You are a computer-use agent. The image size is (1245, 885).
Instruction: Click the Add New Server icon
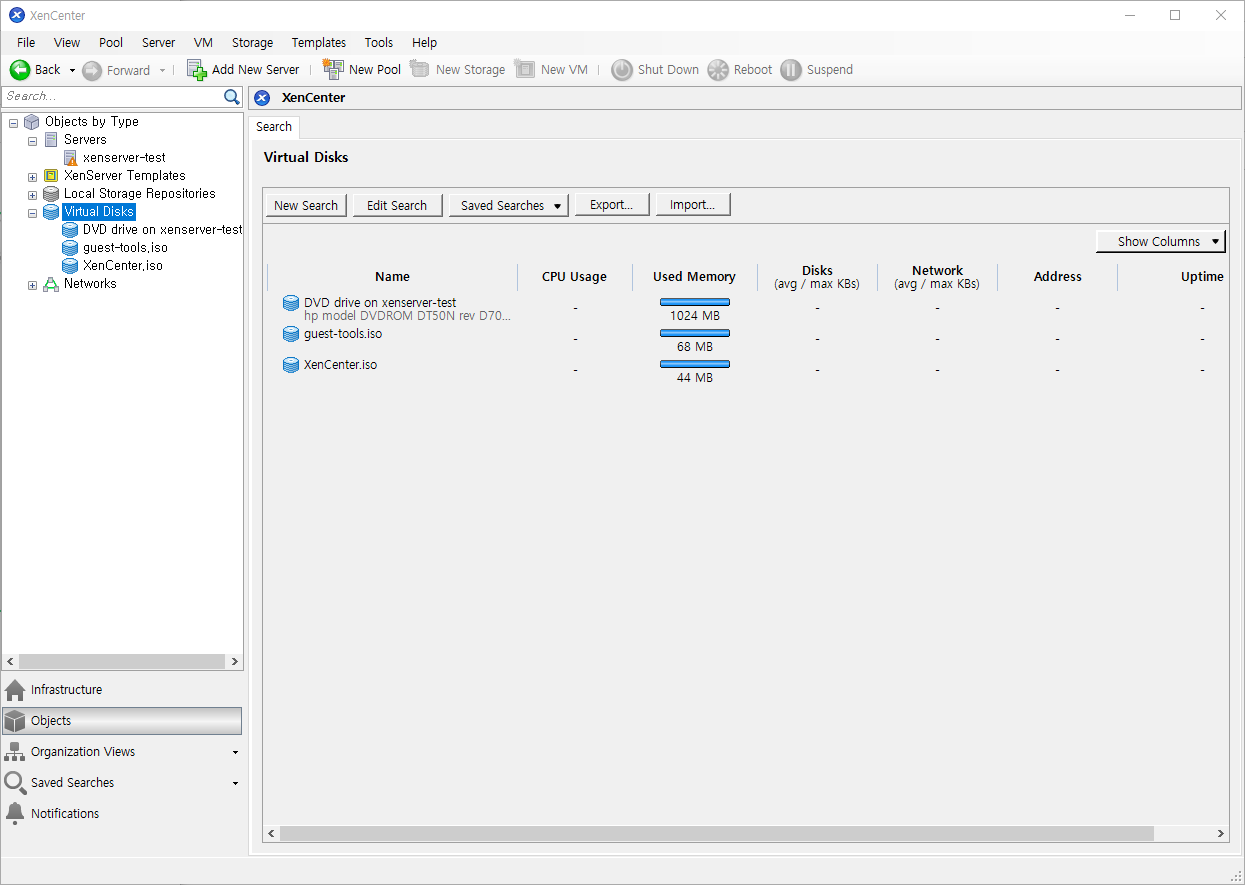(x=197, y=70)
